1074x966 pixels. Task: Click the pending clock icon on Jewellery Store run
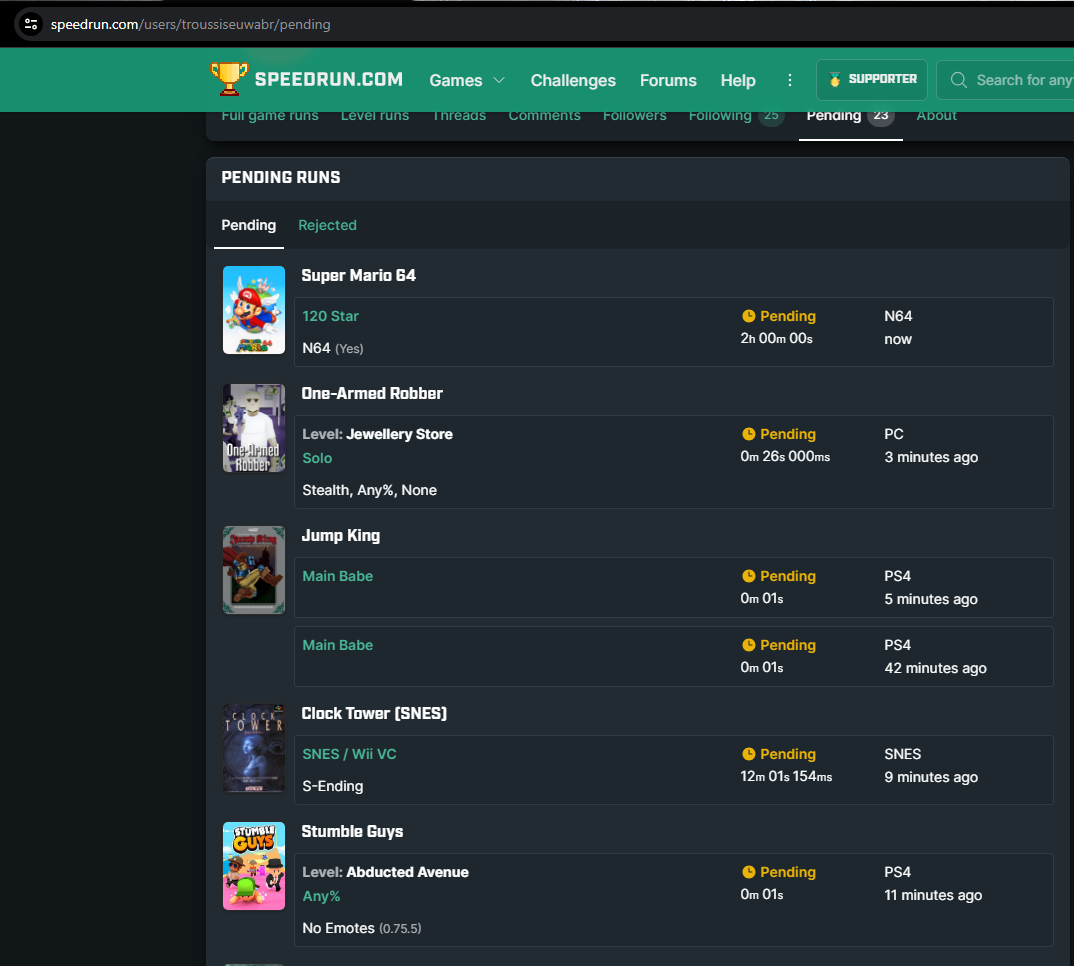point(749,434)
